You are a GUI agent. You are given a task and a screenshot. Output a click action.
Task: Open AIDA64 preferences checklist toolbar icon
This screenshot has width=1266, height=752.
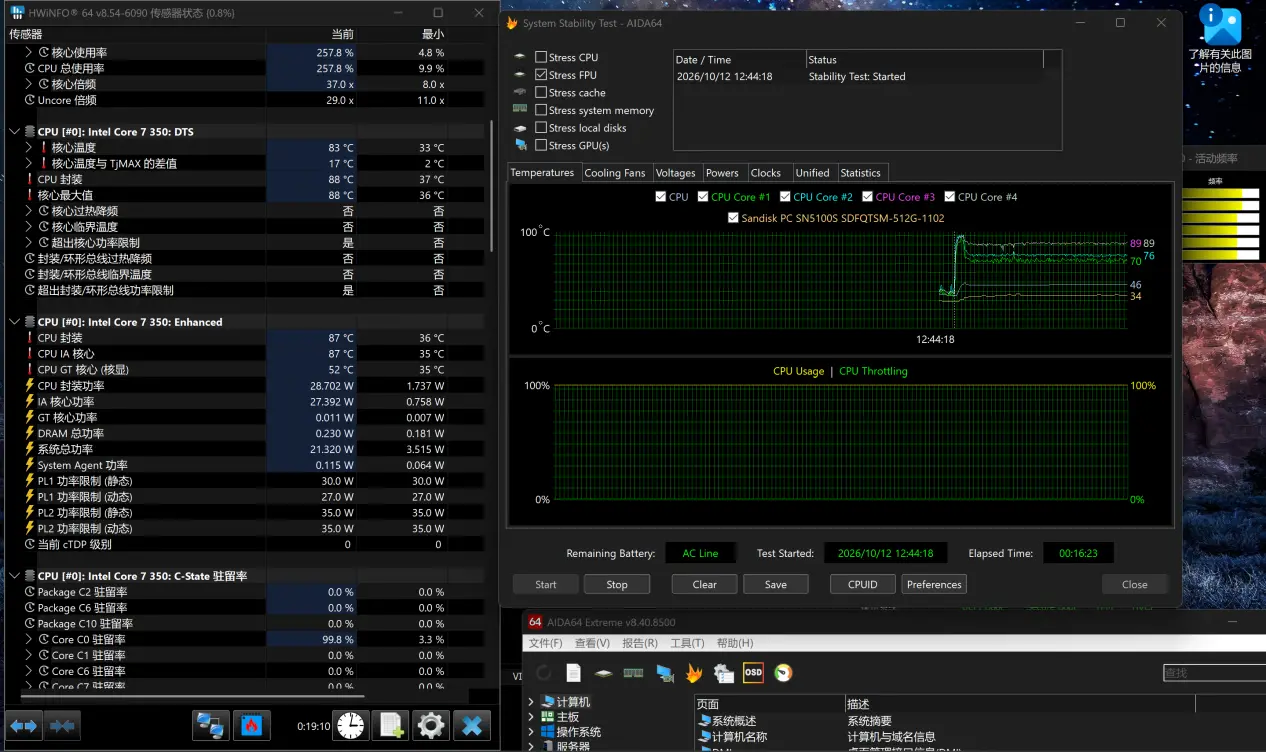[723, 673]
